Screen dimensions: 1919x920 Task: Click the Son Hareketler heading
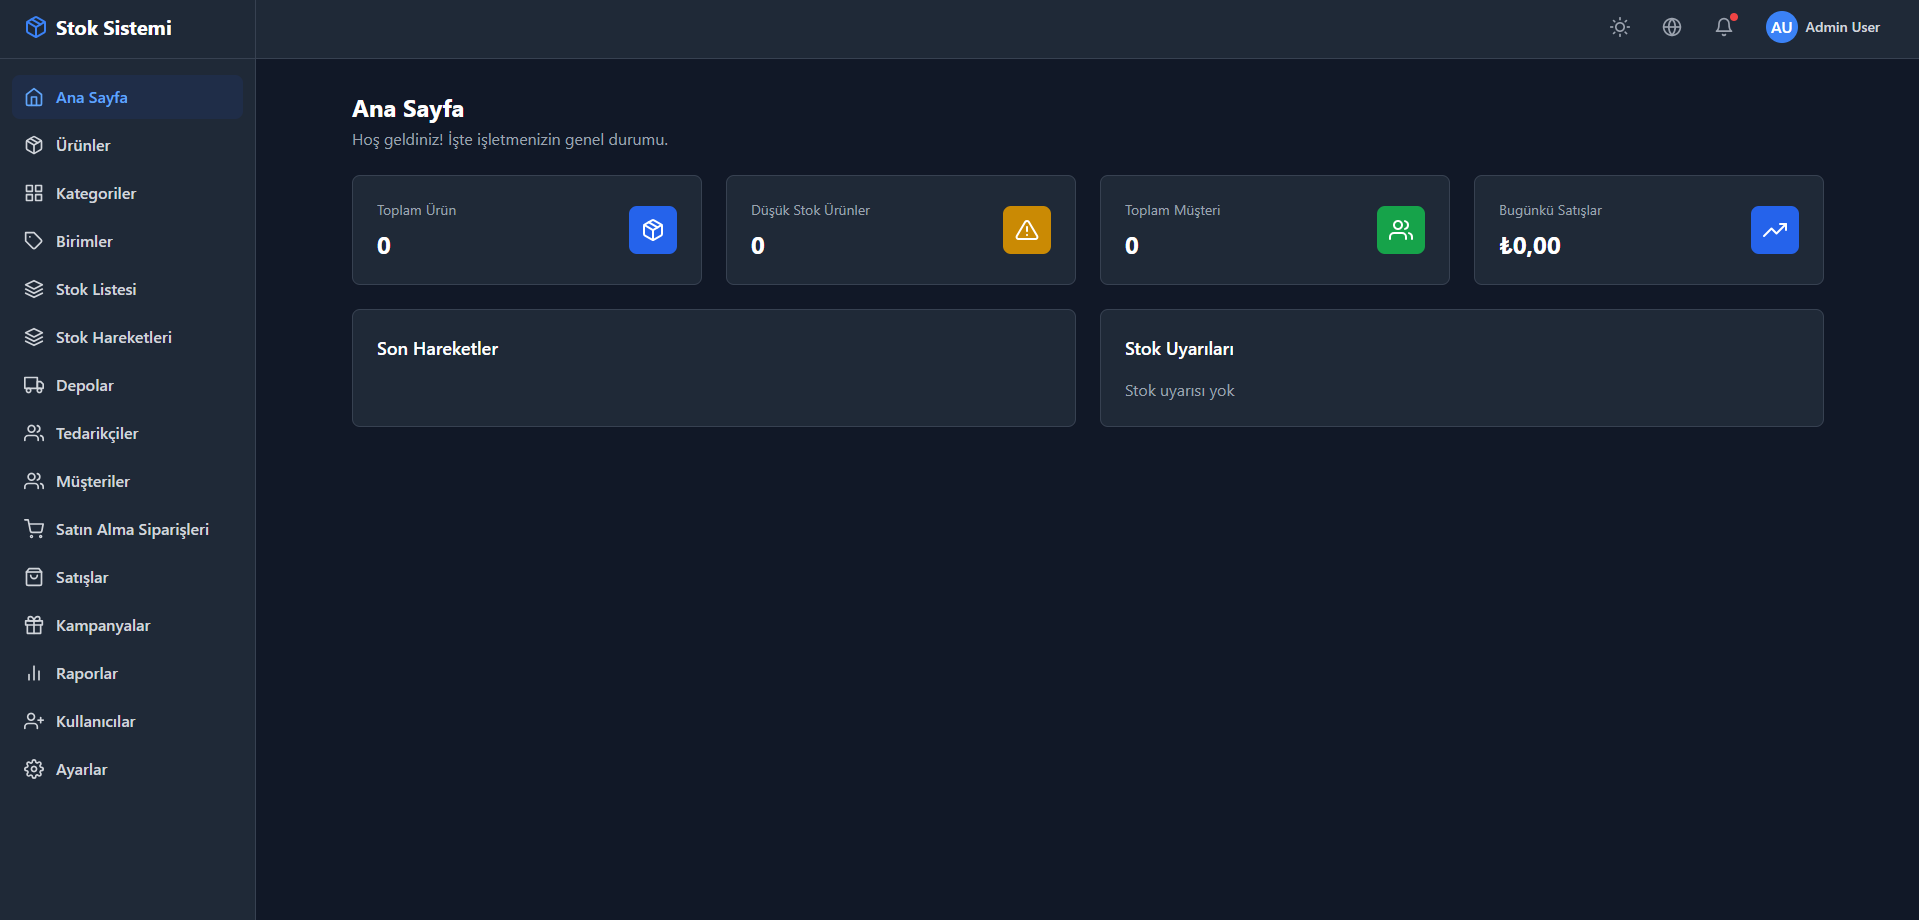[x=437, y=349]
